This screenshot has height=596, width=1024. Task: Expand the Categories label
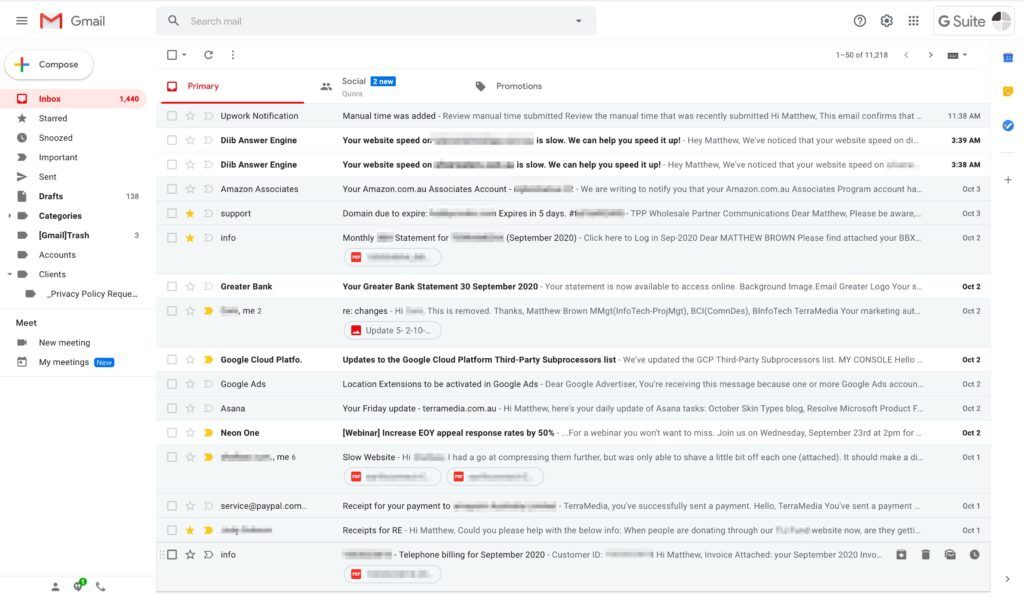tap(9, 216)
